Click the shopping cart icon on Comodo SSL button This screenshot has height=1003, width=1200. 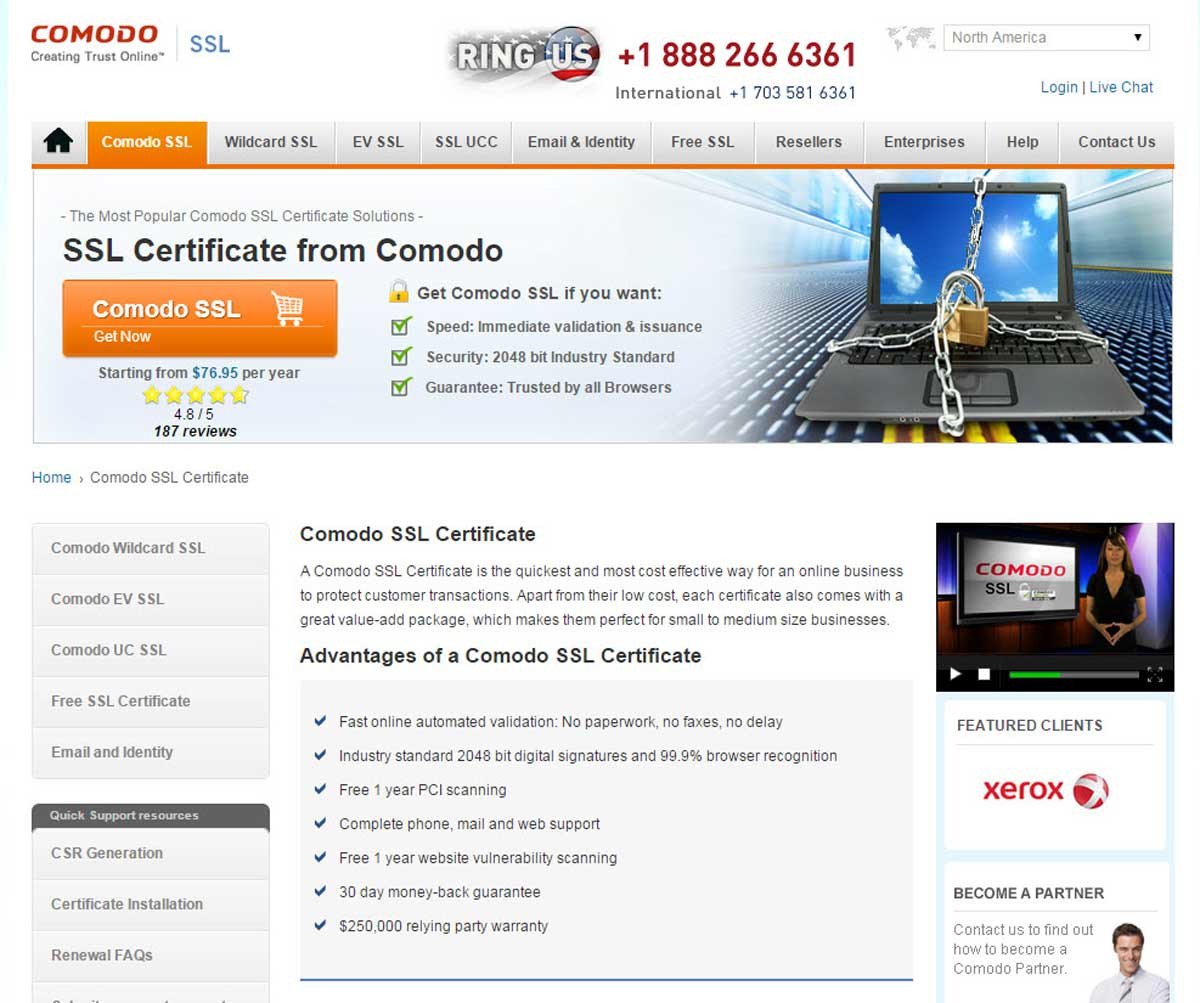(x=288, y=308)
